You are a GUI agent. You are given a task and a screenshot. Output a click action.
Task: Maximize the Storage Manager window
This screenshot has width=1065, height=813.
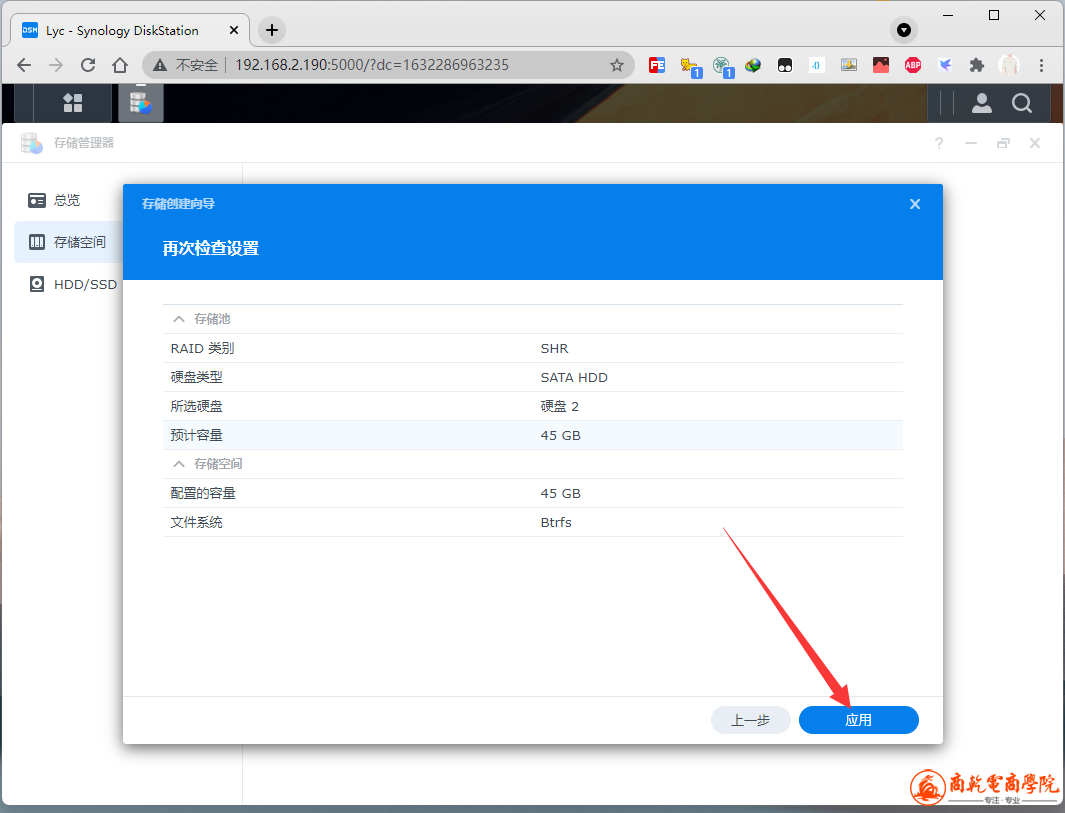1003,143
